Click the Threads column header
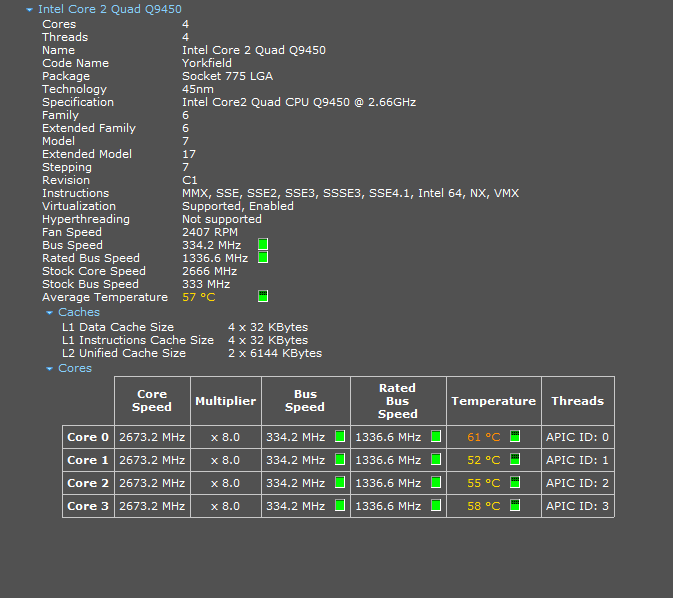 pyautogui.click(x=578, y=401)
